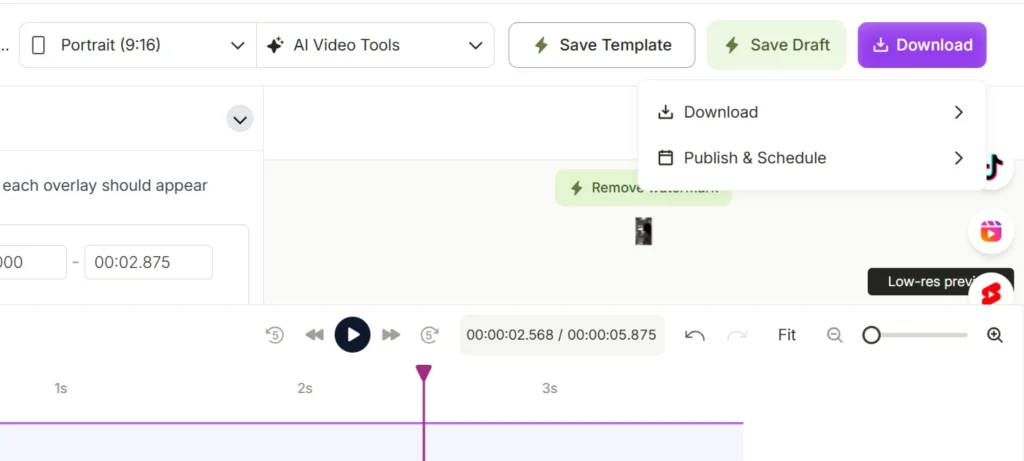This screenshot has width=1024, height=461.
Task: Click the Save Template button
Action: coord(602,45)
